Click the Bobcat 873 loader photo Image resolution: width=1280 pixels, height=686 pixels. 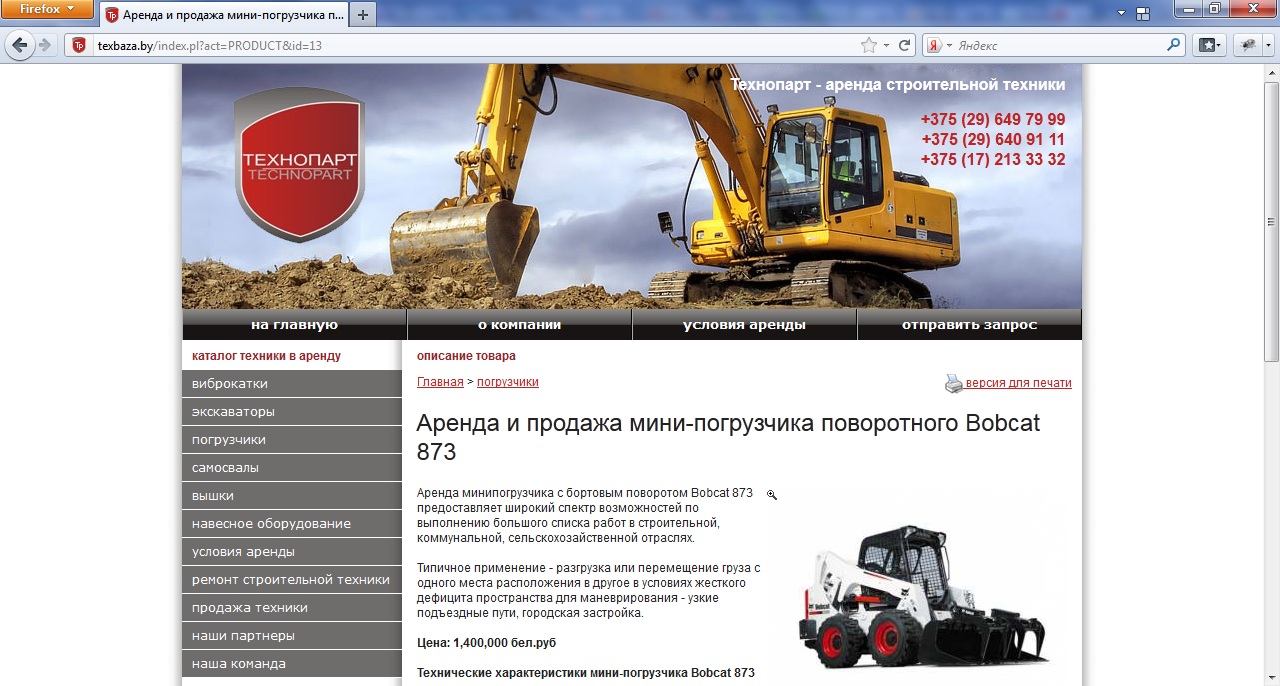pos(922,598)
